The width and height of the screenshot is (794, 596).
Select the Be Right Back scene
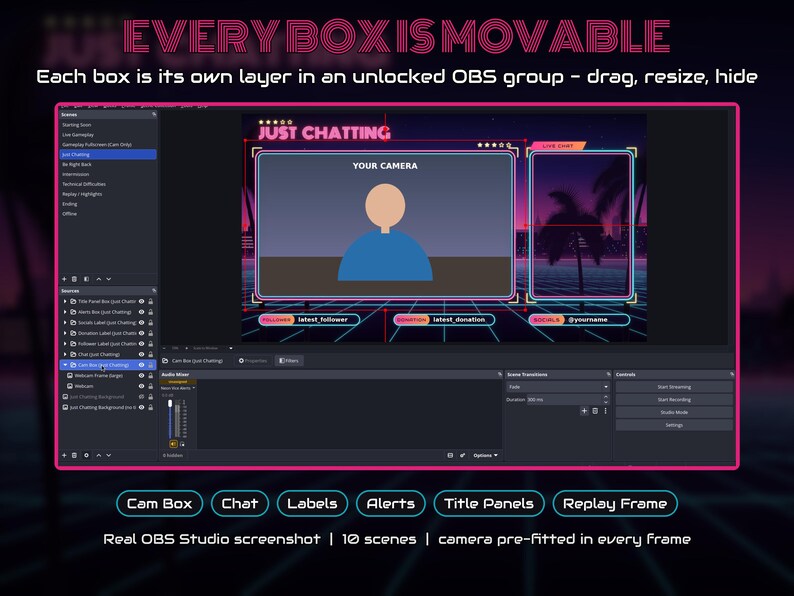108,164
